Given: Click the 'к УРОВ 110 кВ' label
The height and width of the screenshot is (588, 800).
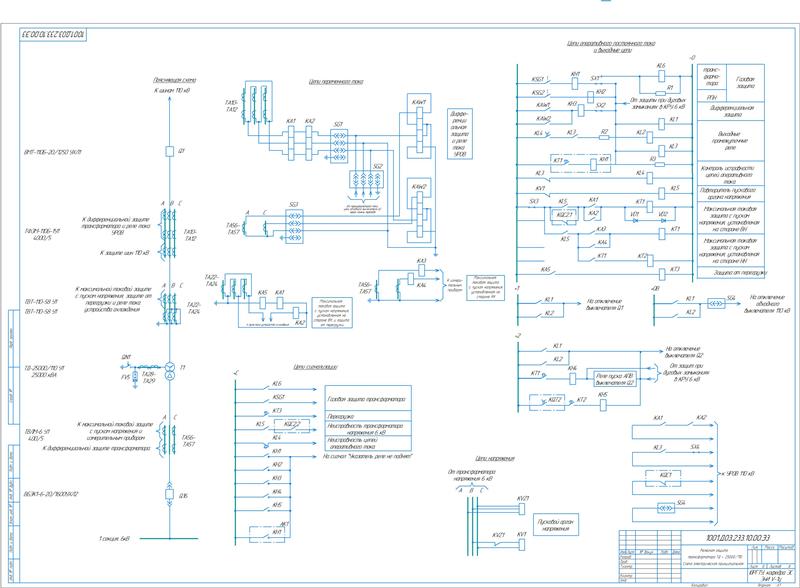Looking at the screenshot, I should click(739, 474).
